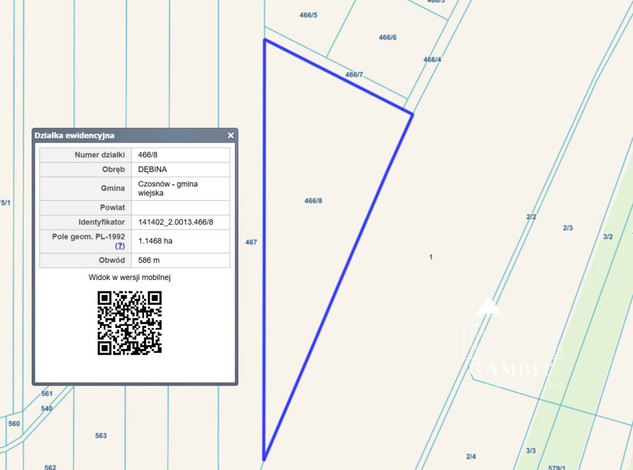Image resolution: width=633 pixels, height=470 pixels.
Task: Select parcel 2/4 at the bottom
Action: point(470,456)
